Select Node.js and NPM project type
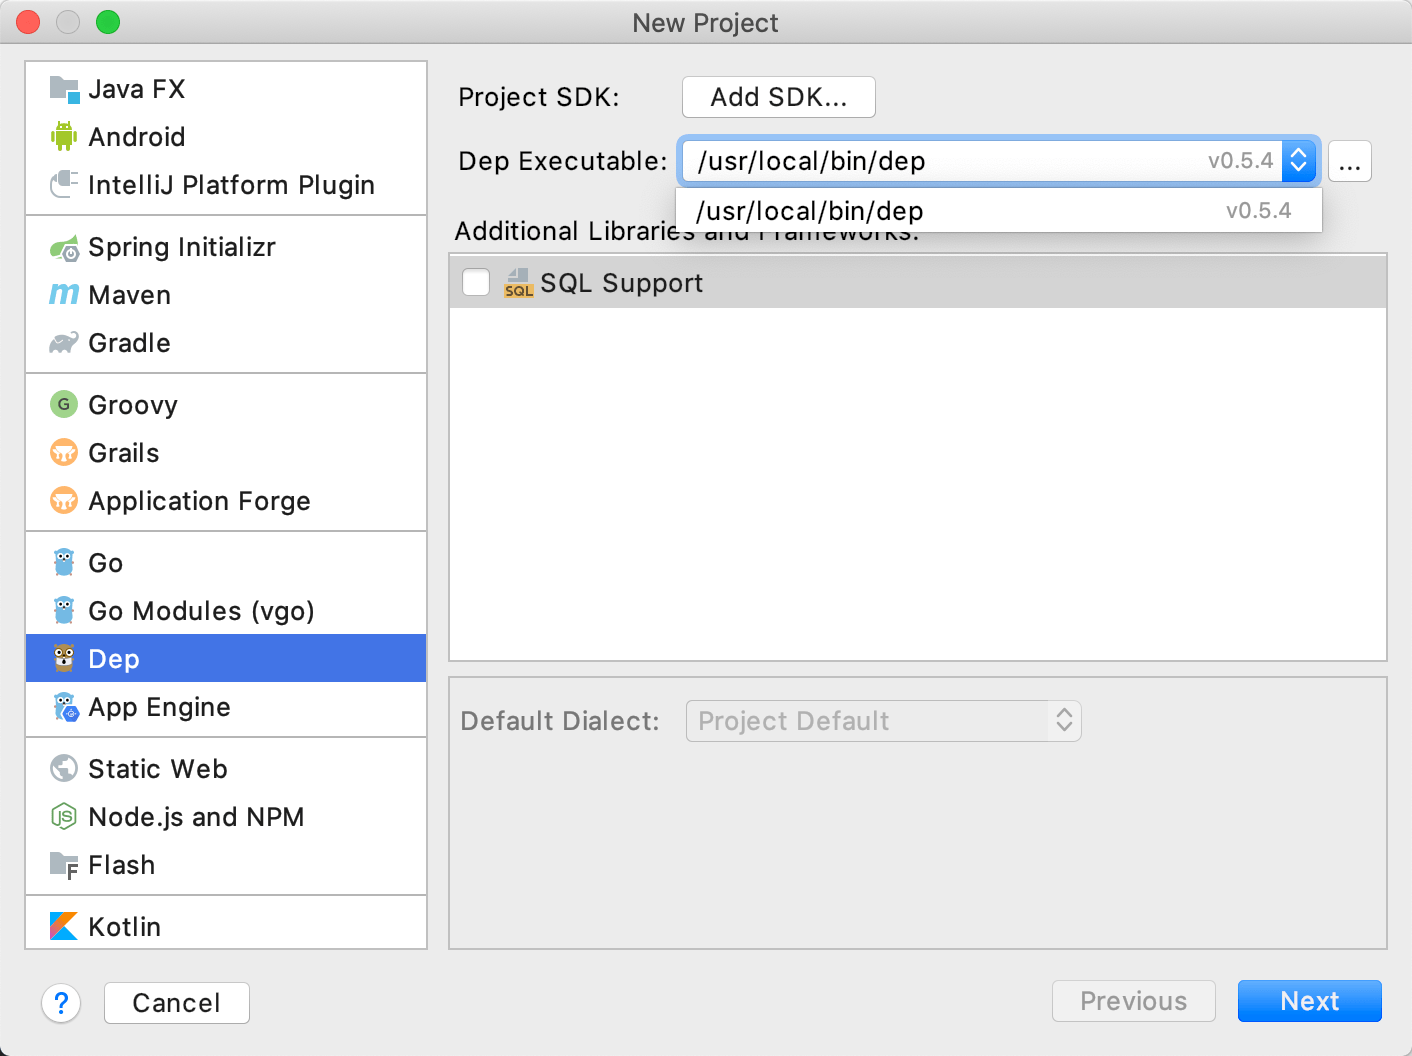The width and height of the screenshot is (1412, 1056). [x=226, y=817]
